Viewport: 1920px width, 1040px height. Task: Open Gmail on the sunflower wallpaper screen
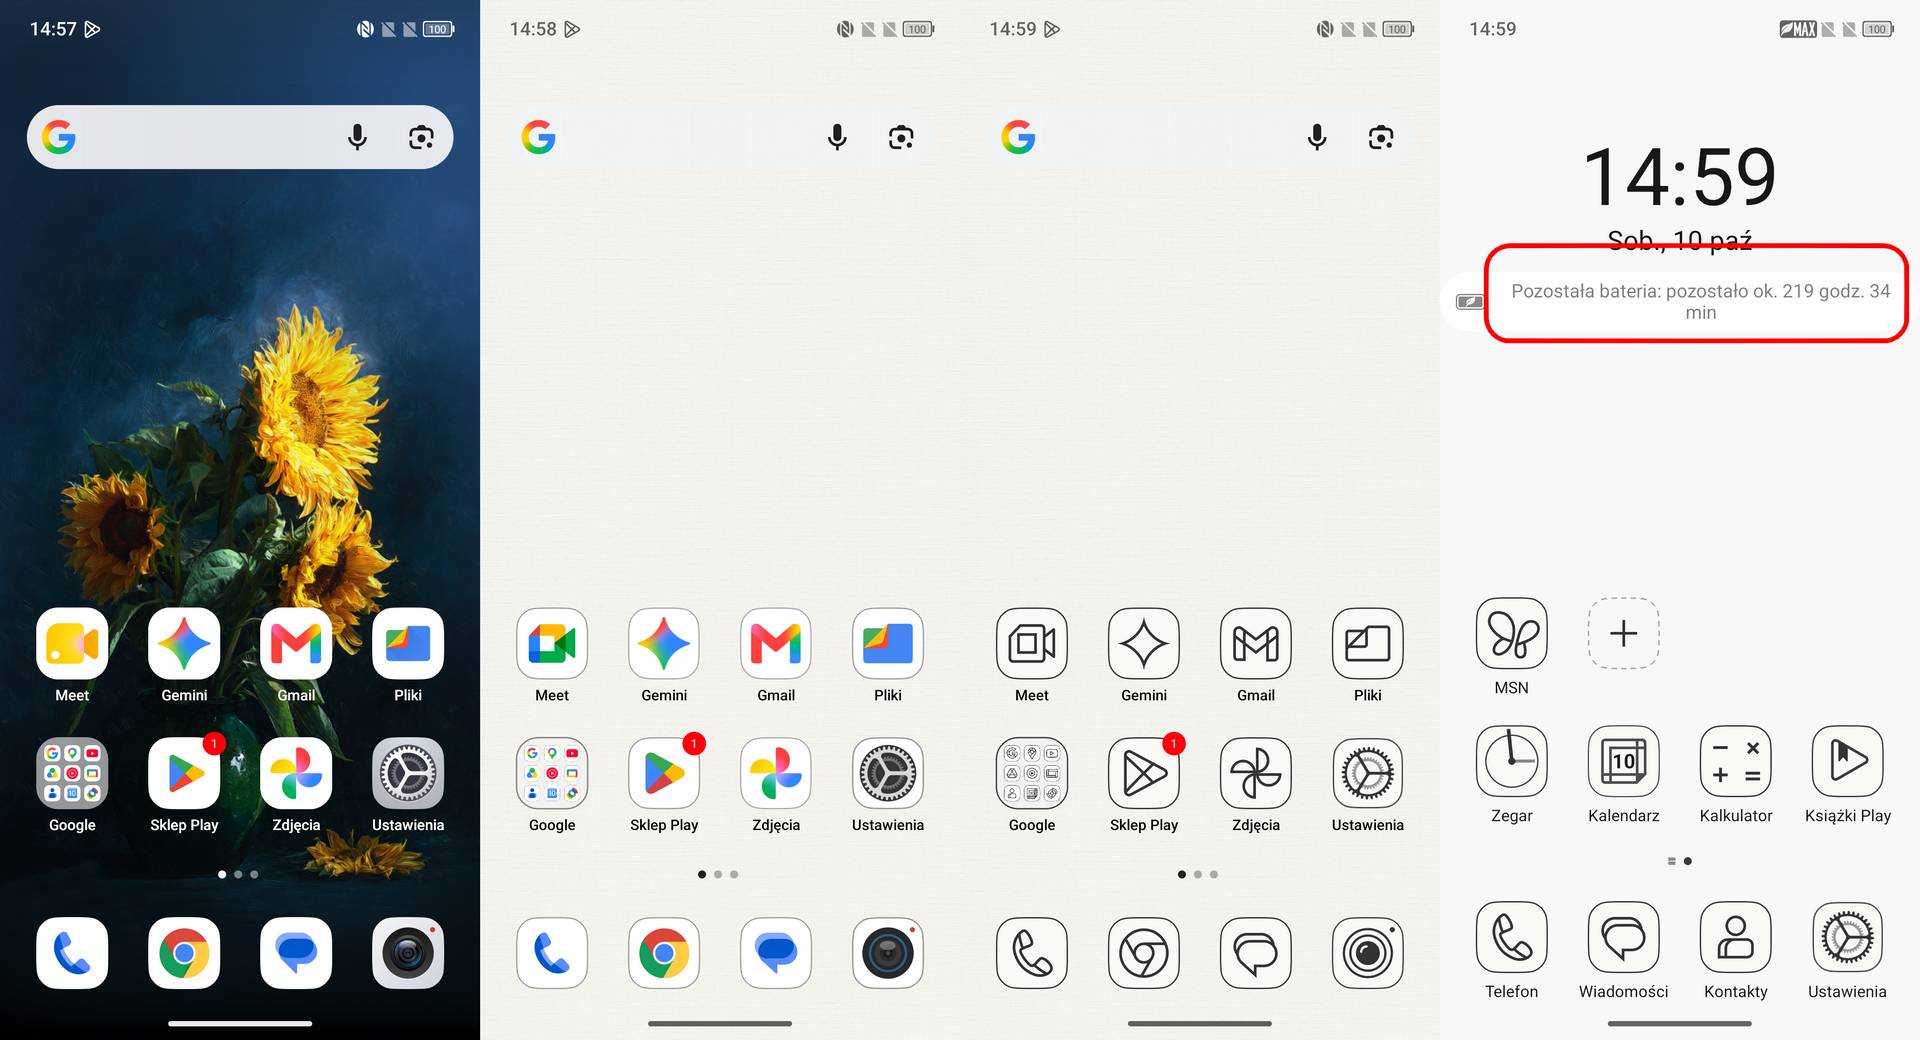296,644
